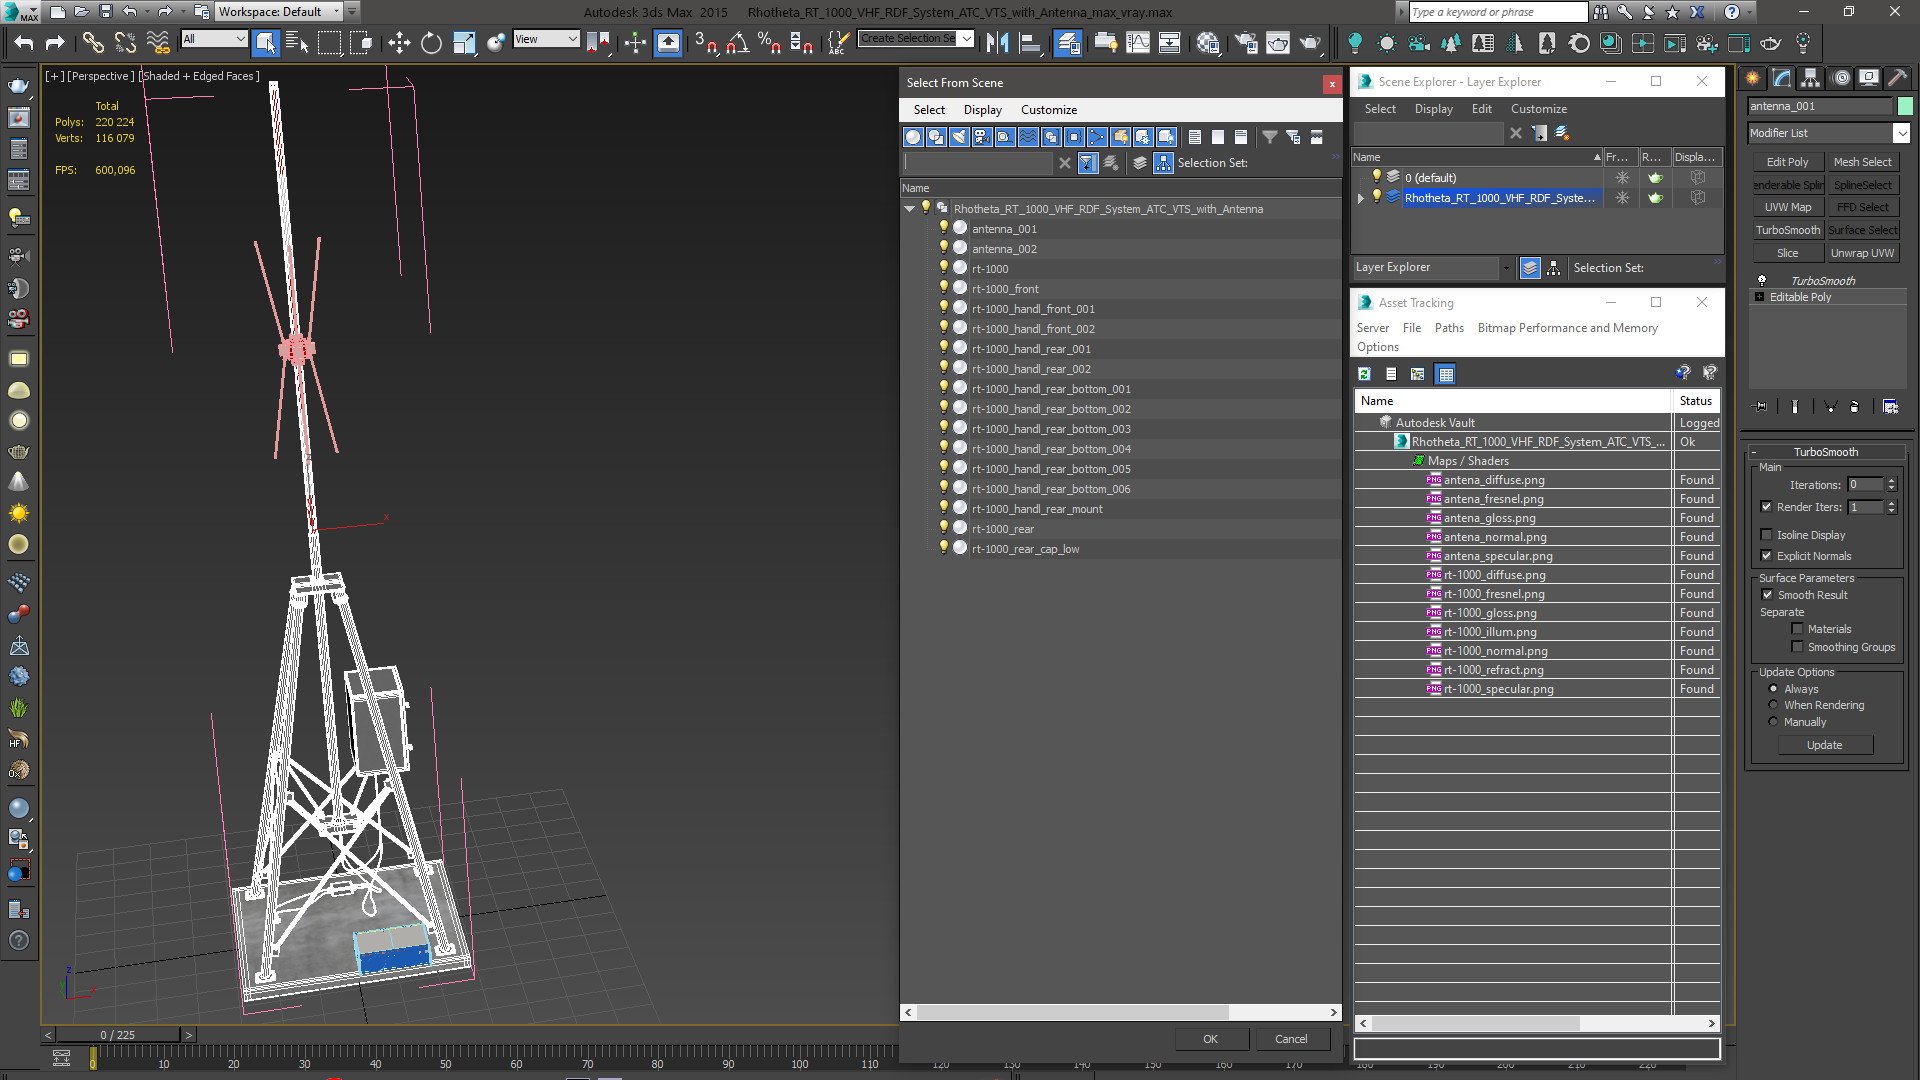Open the reference coordinate View dropdown
Screen dimensions: 1920x1080
click(x=546, y=39)
